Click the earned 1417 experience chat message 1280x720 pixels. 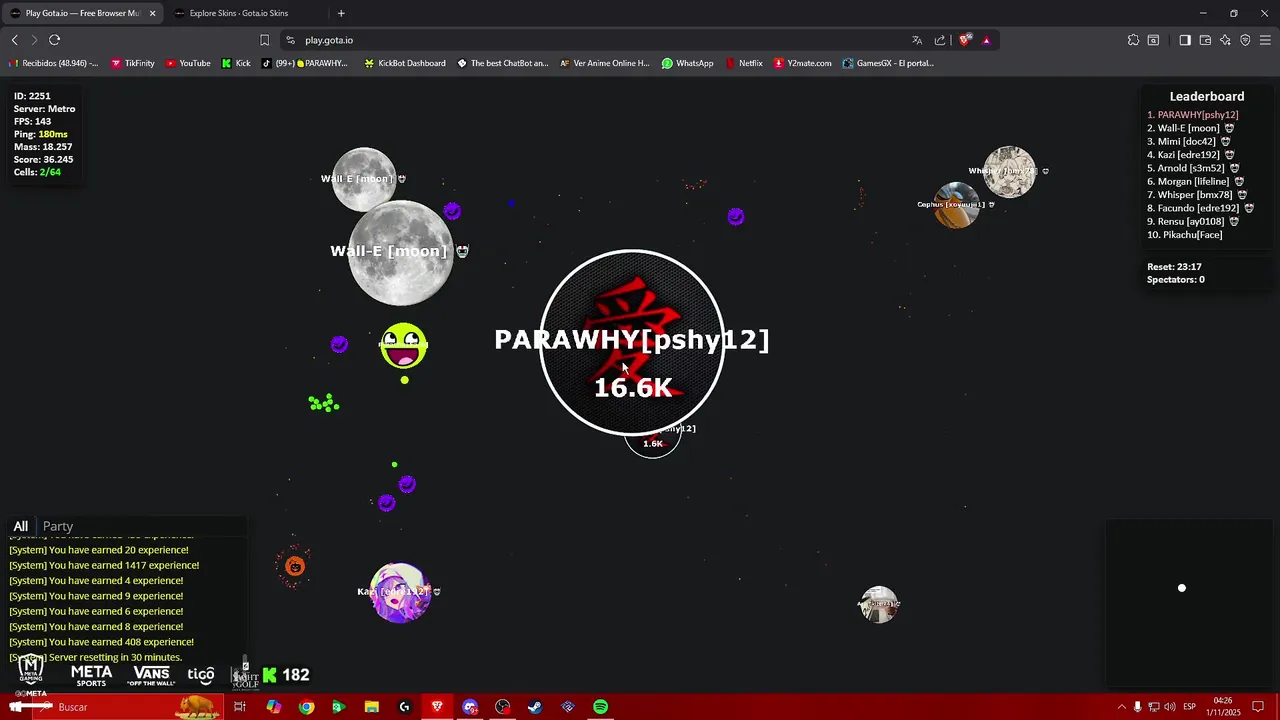point(104,565)
